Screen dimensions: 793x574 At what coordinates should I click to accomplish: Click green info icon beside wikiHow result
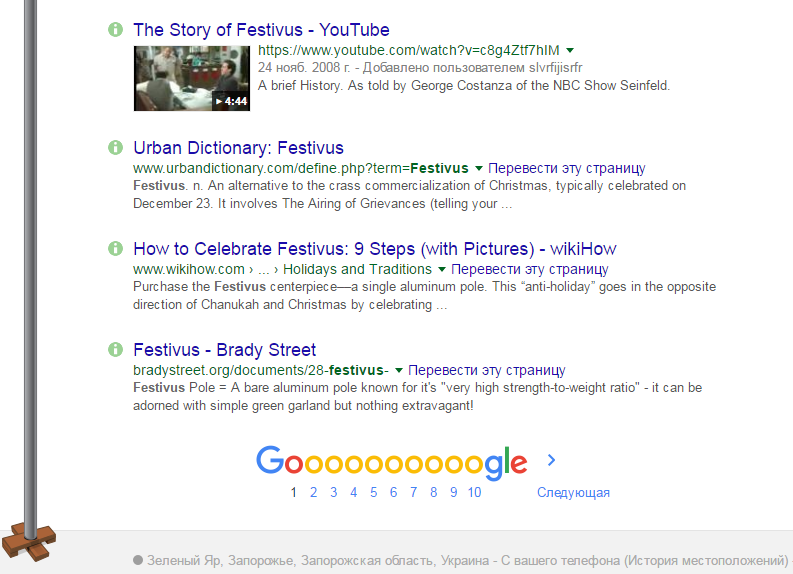pos(115,248)
